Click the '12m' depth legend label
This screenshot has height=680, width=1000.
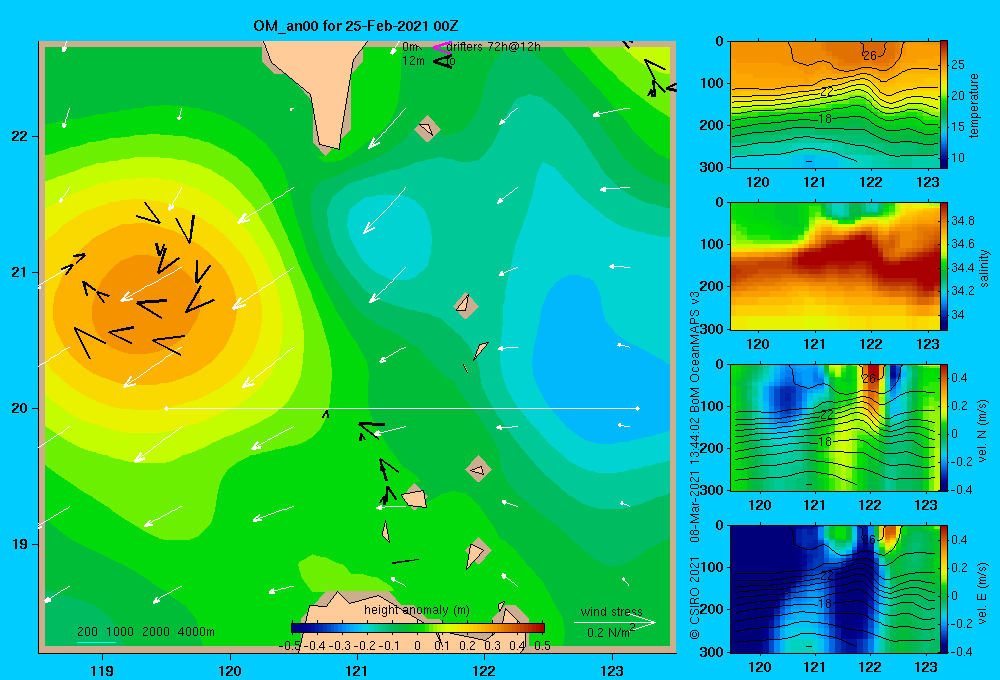click(x=413, y=61)
